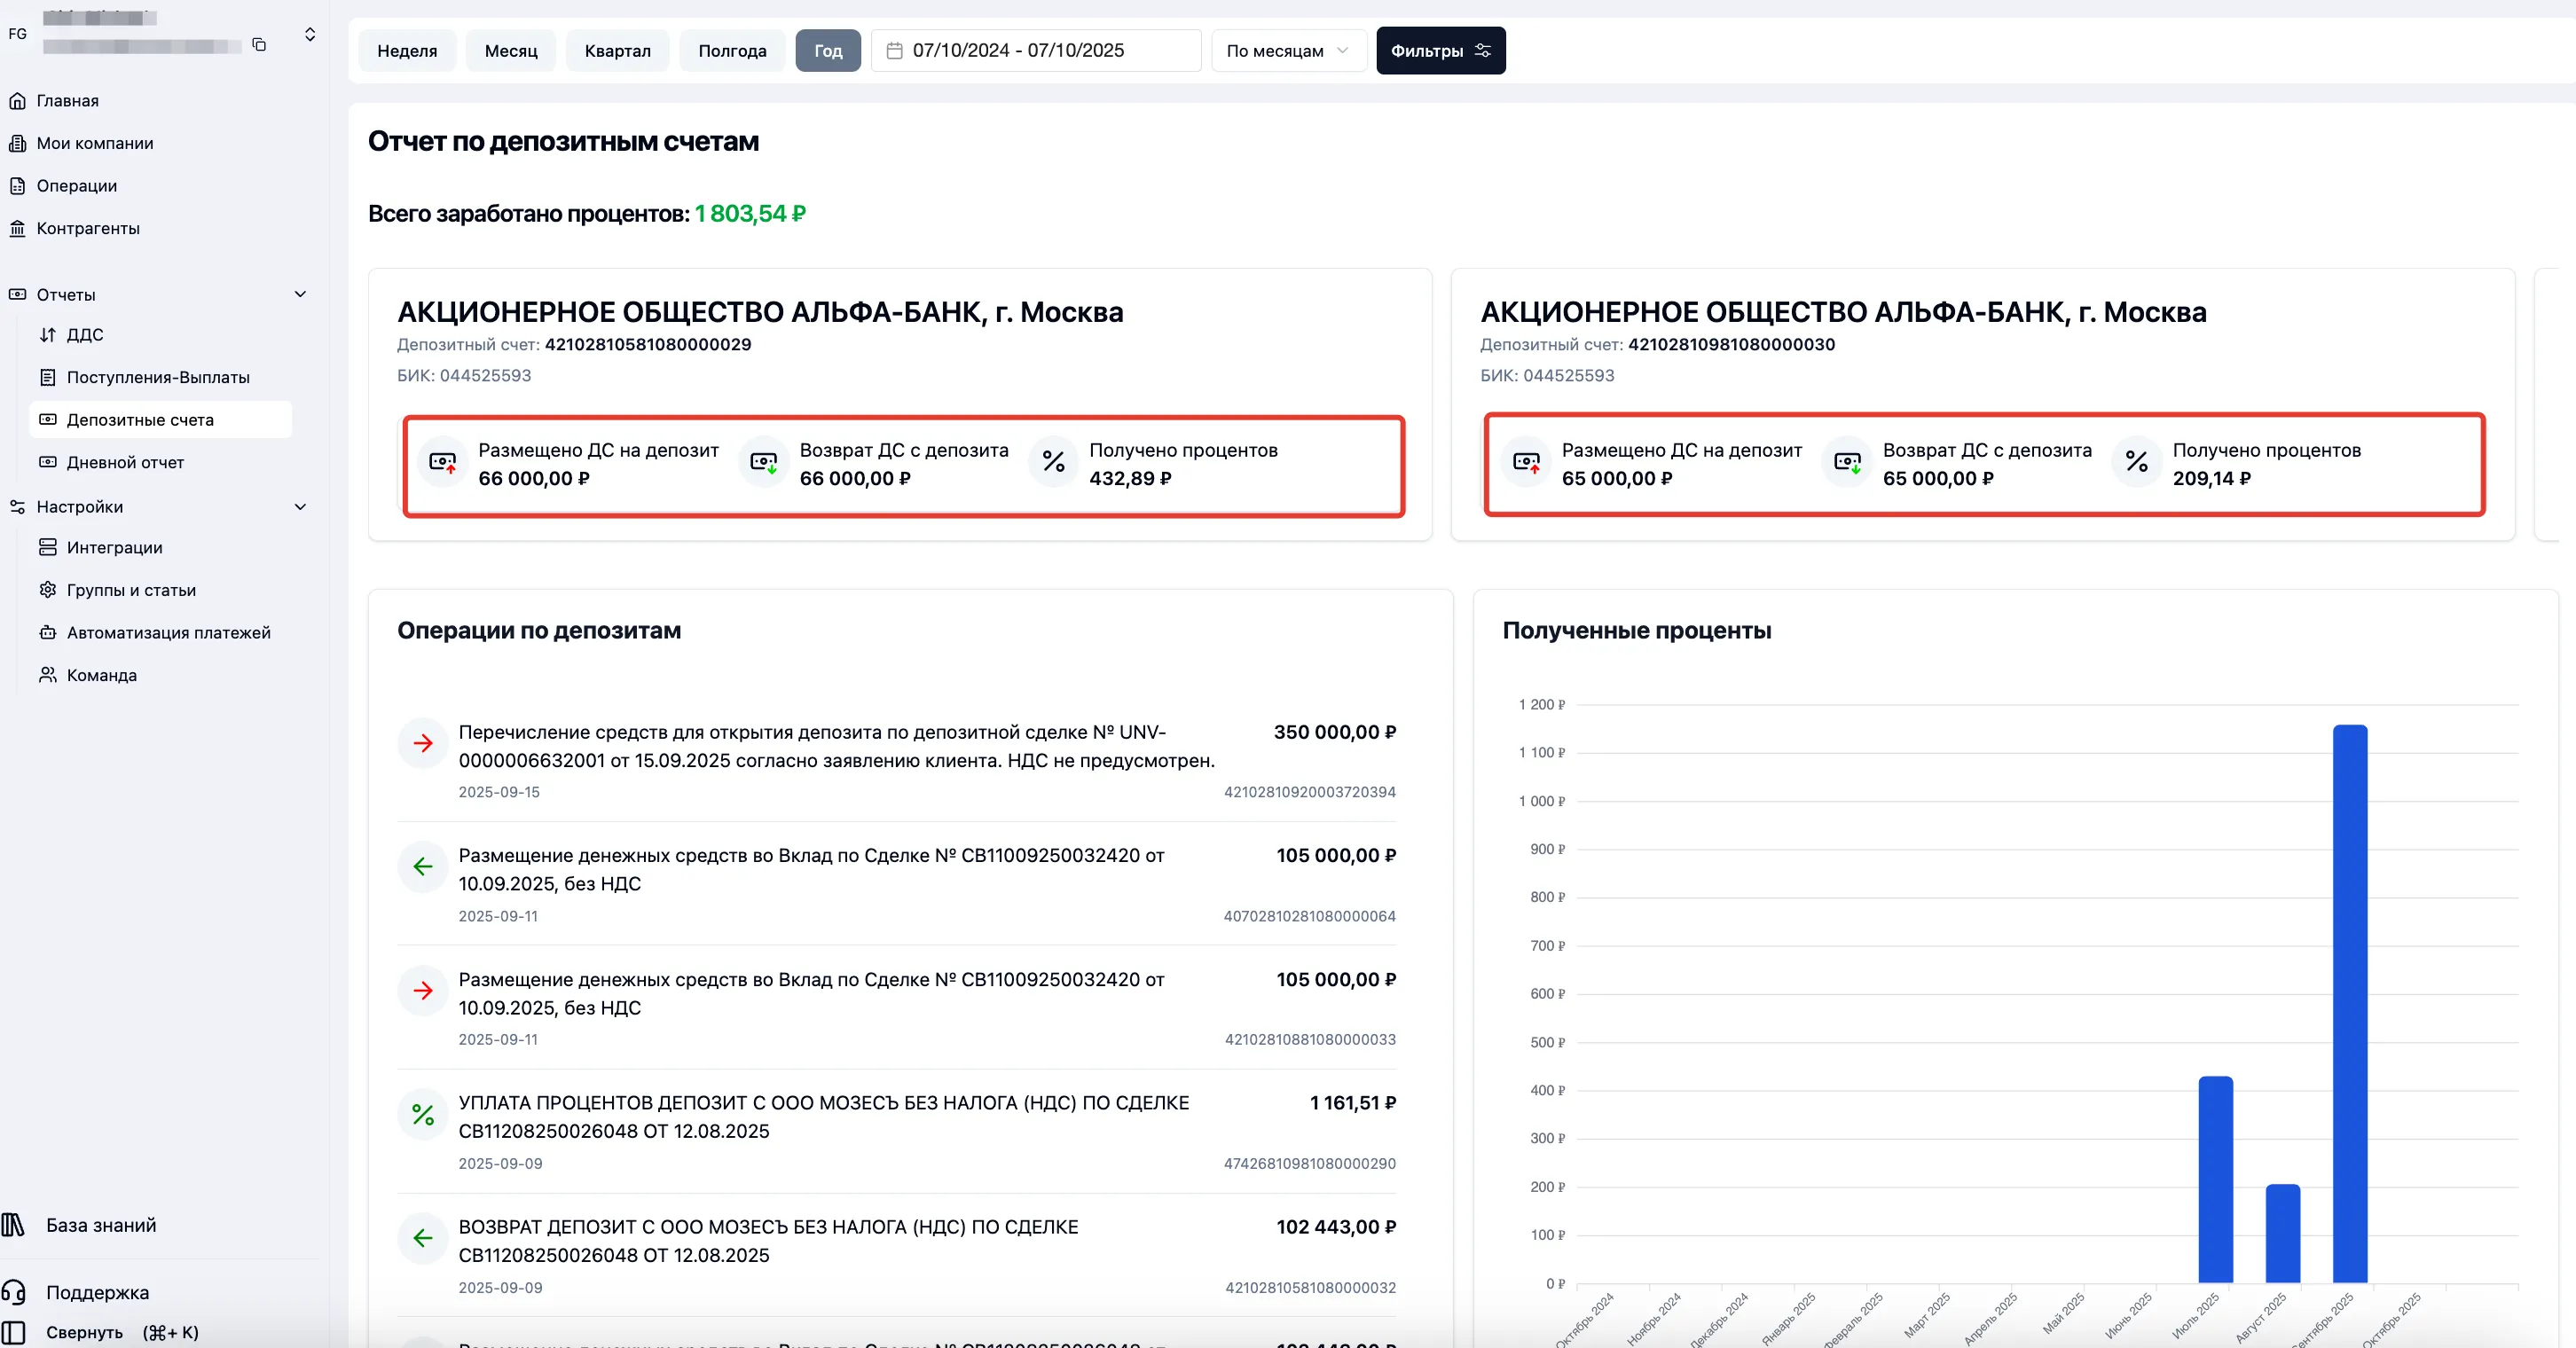Click percent icon beside 209,14 ₽
This screenshot has height=1348, width=2576.
pos(2136,462)
